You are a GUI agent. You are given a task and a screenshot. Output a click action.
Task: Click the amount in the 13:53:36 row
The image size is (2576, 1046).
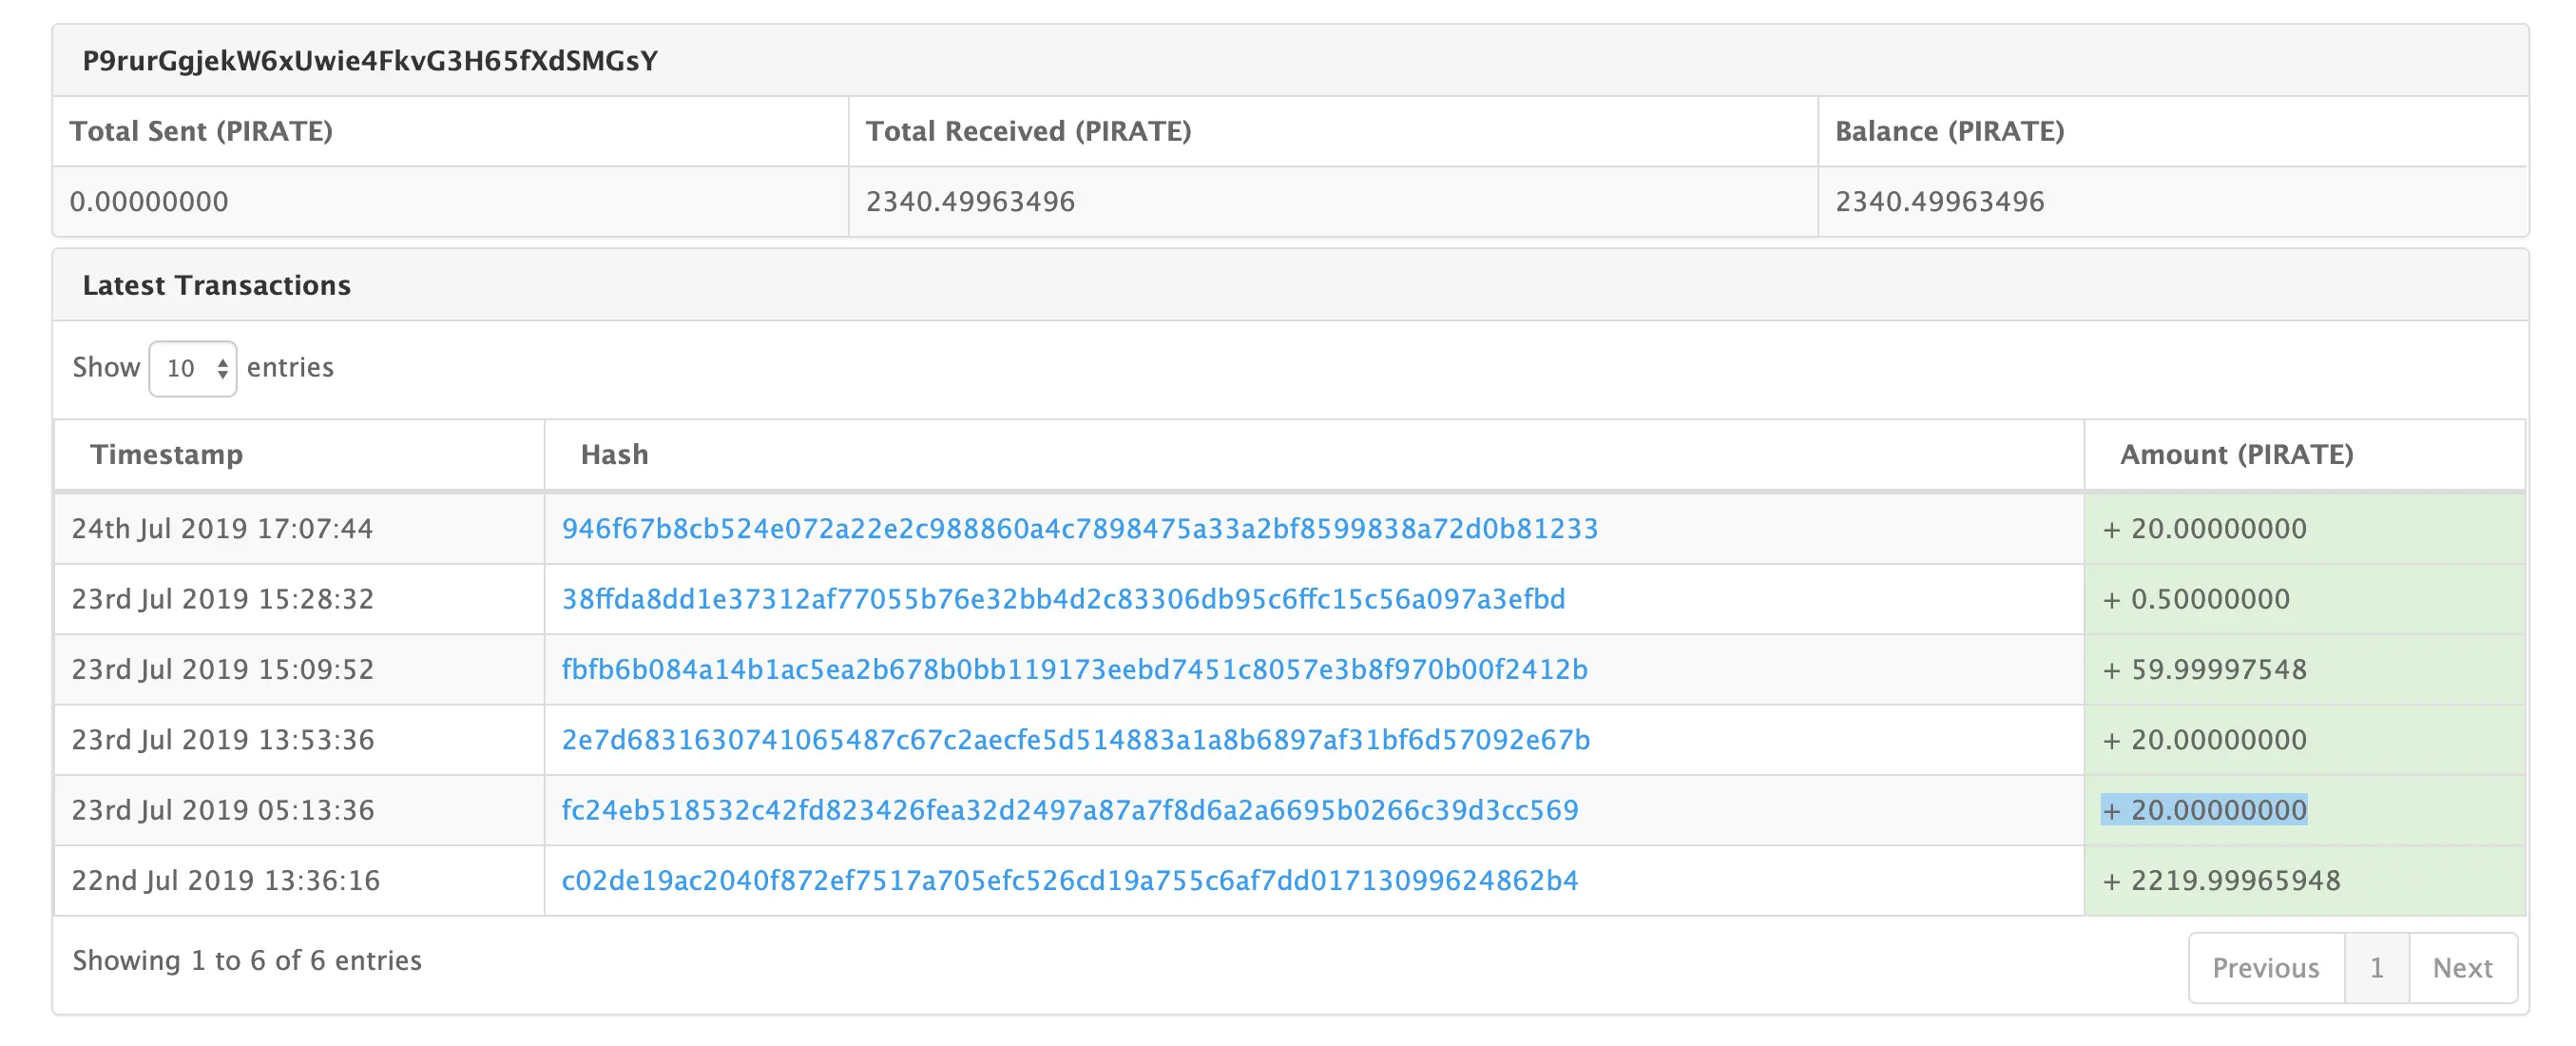(x=2204, y=739)
